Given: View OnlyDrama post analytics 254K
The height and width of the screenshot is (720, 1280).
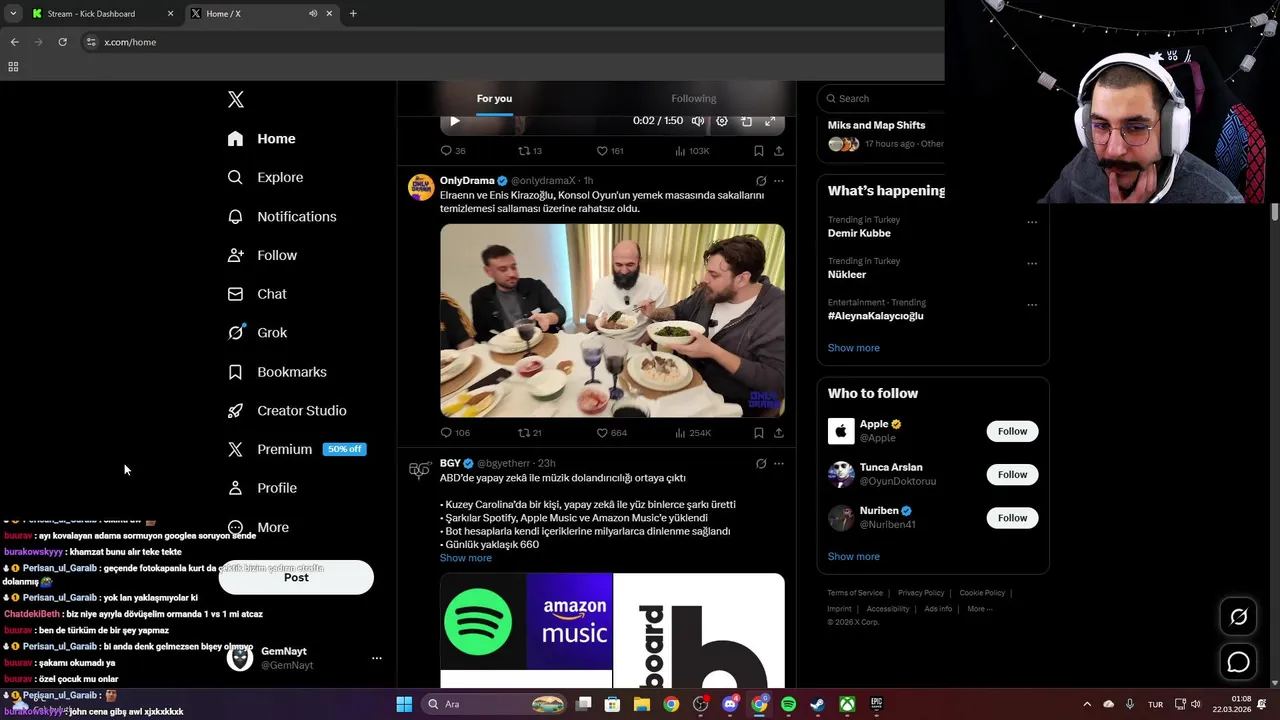Looking at the screenshot, I should (692, 433).
